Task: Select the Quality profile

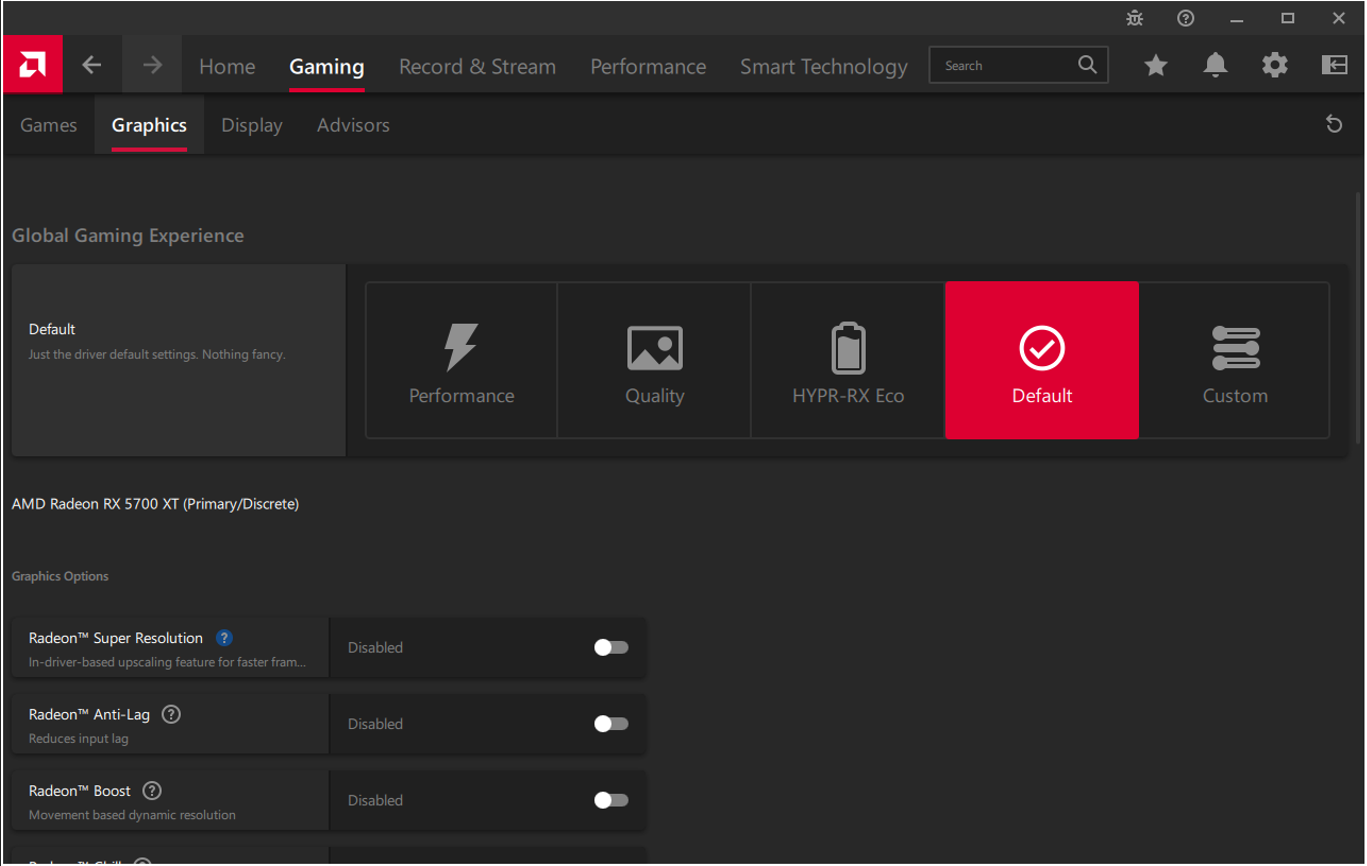Action: [654, 360]
